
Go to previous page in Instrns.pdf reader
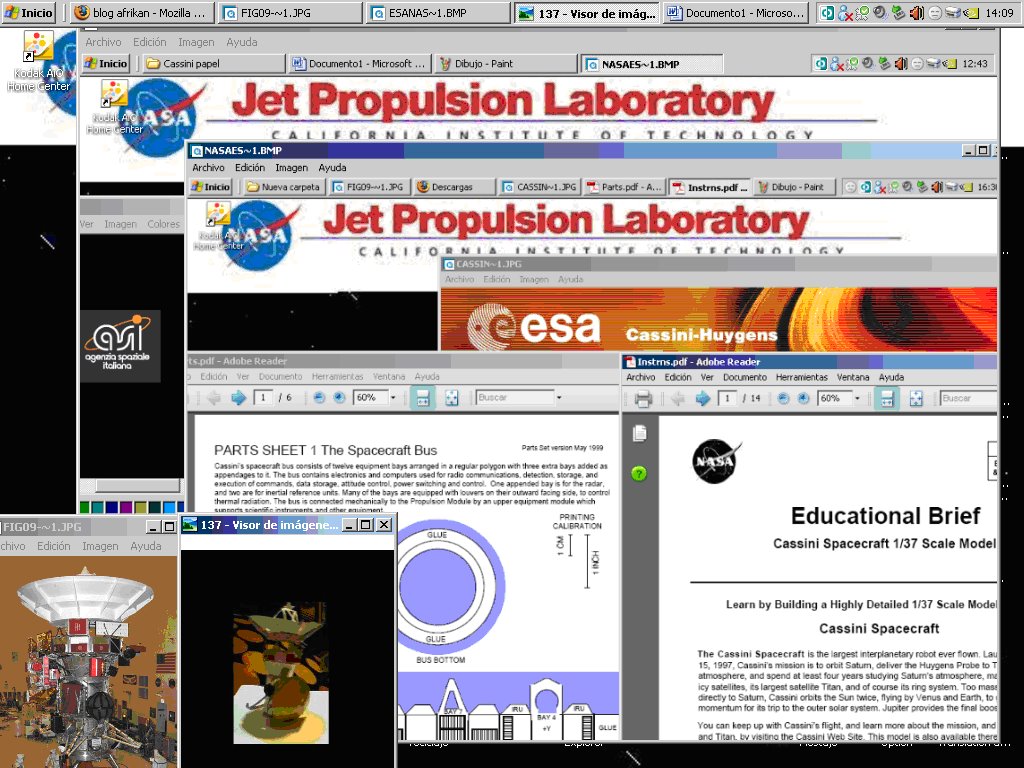point(678,398)
